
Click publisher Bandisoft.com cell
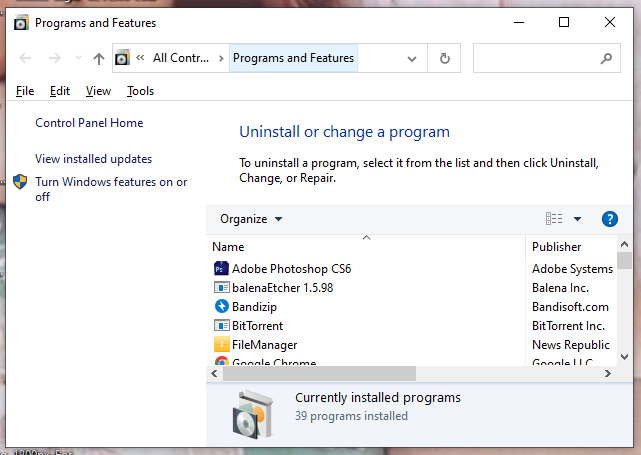(570, 307)
